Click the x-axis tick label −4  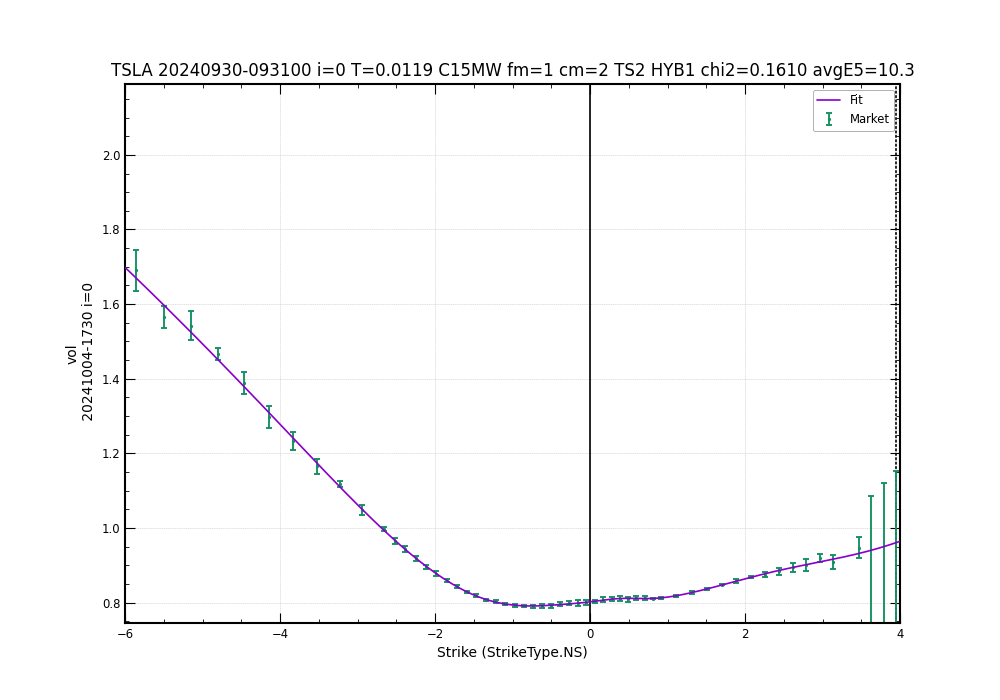(280, 634)
